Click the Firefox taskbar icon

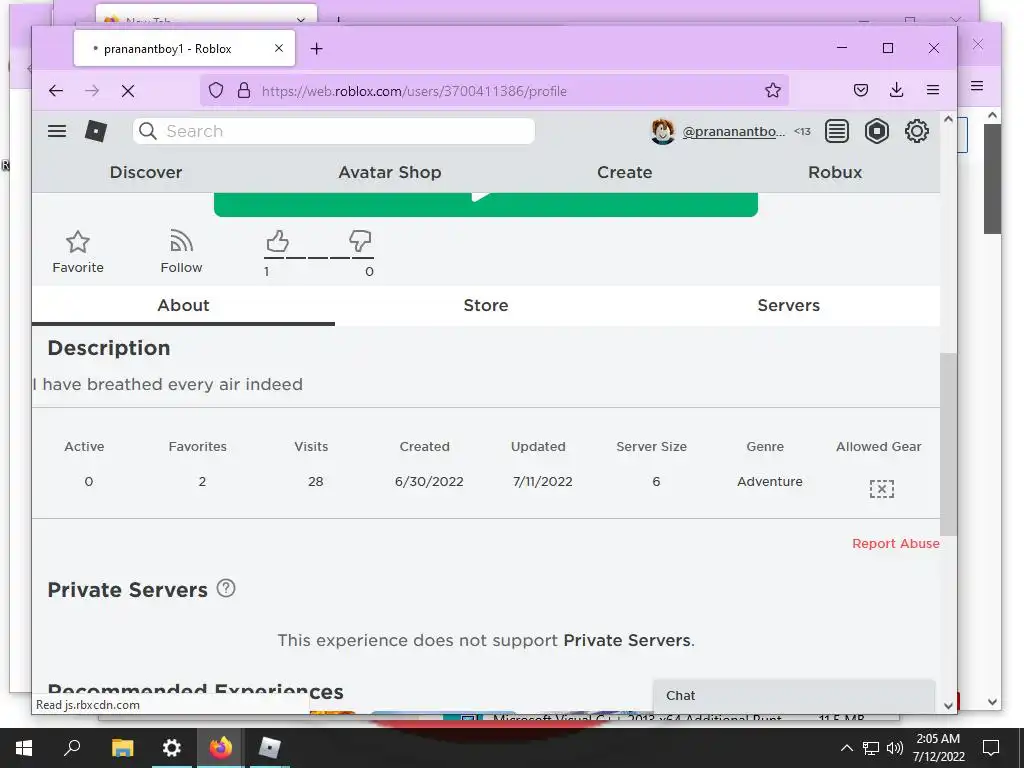click(x=221, y=748)
